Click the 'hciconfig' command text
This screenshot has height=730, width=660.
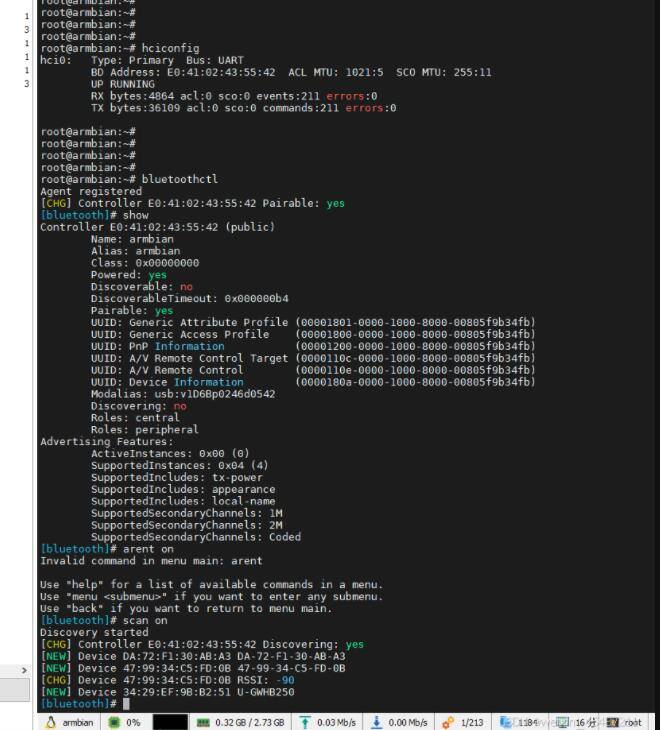click(x=170, y=48)
